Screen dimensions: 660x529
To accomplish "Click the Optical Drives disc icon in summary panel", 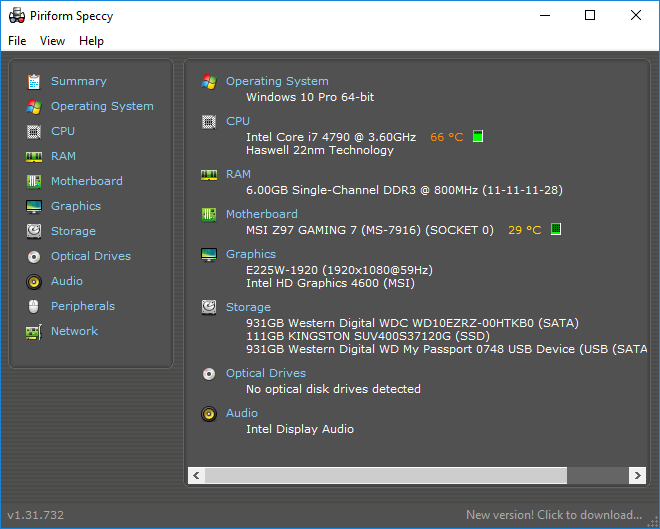I will click(x=209, y=374).
